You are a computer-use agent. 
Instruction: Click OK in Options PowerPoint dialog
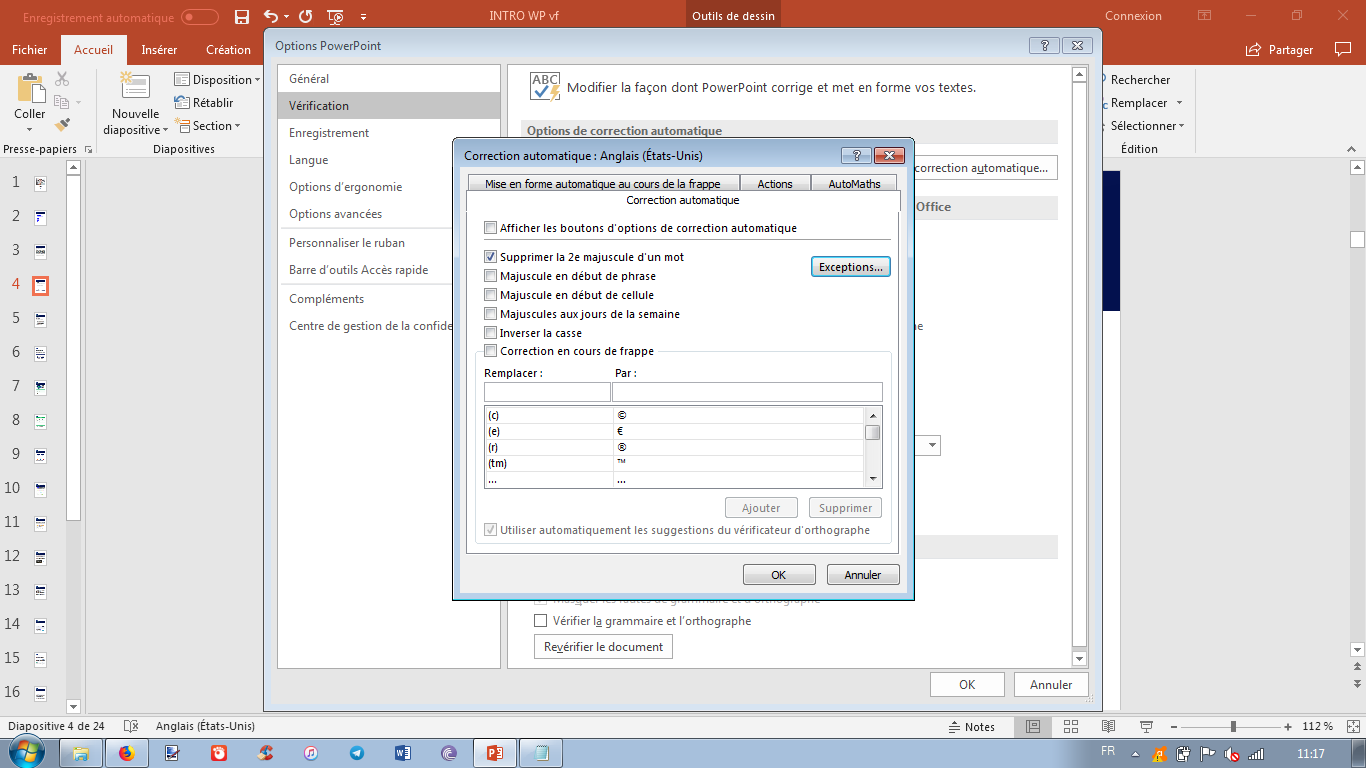pos(967,685)
